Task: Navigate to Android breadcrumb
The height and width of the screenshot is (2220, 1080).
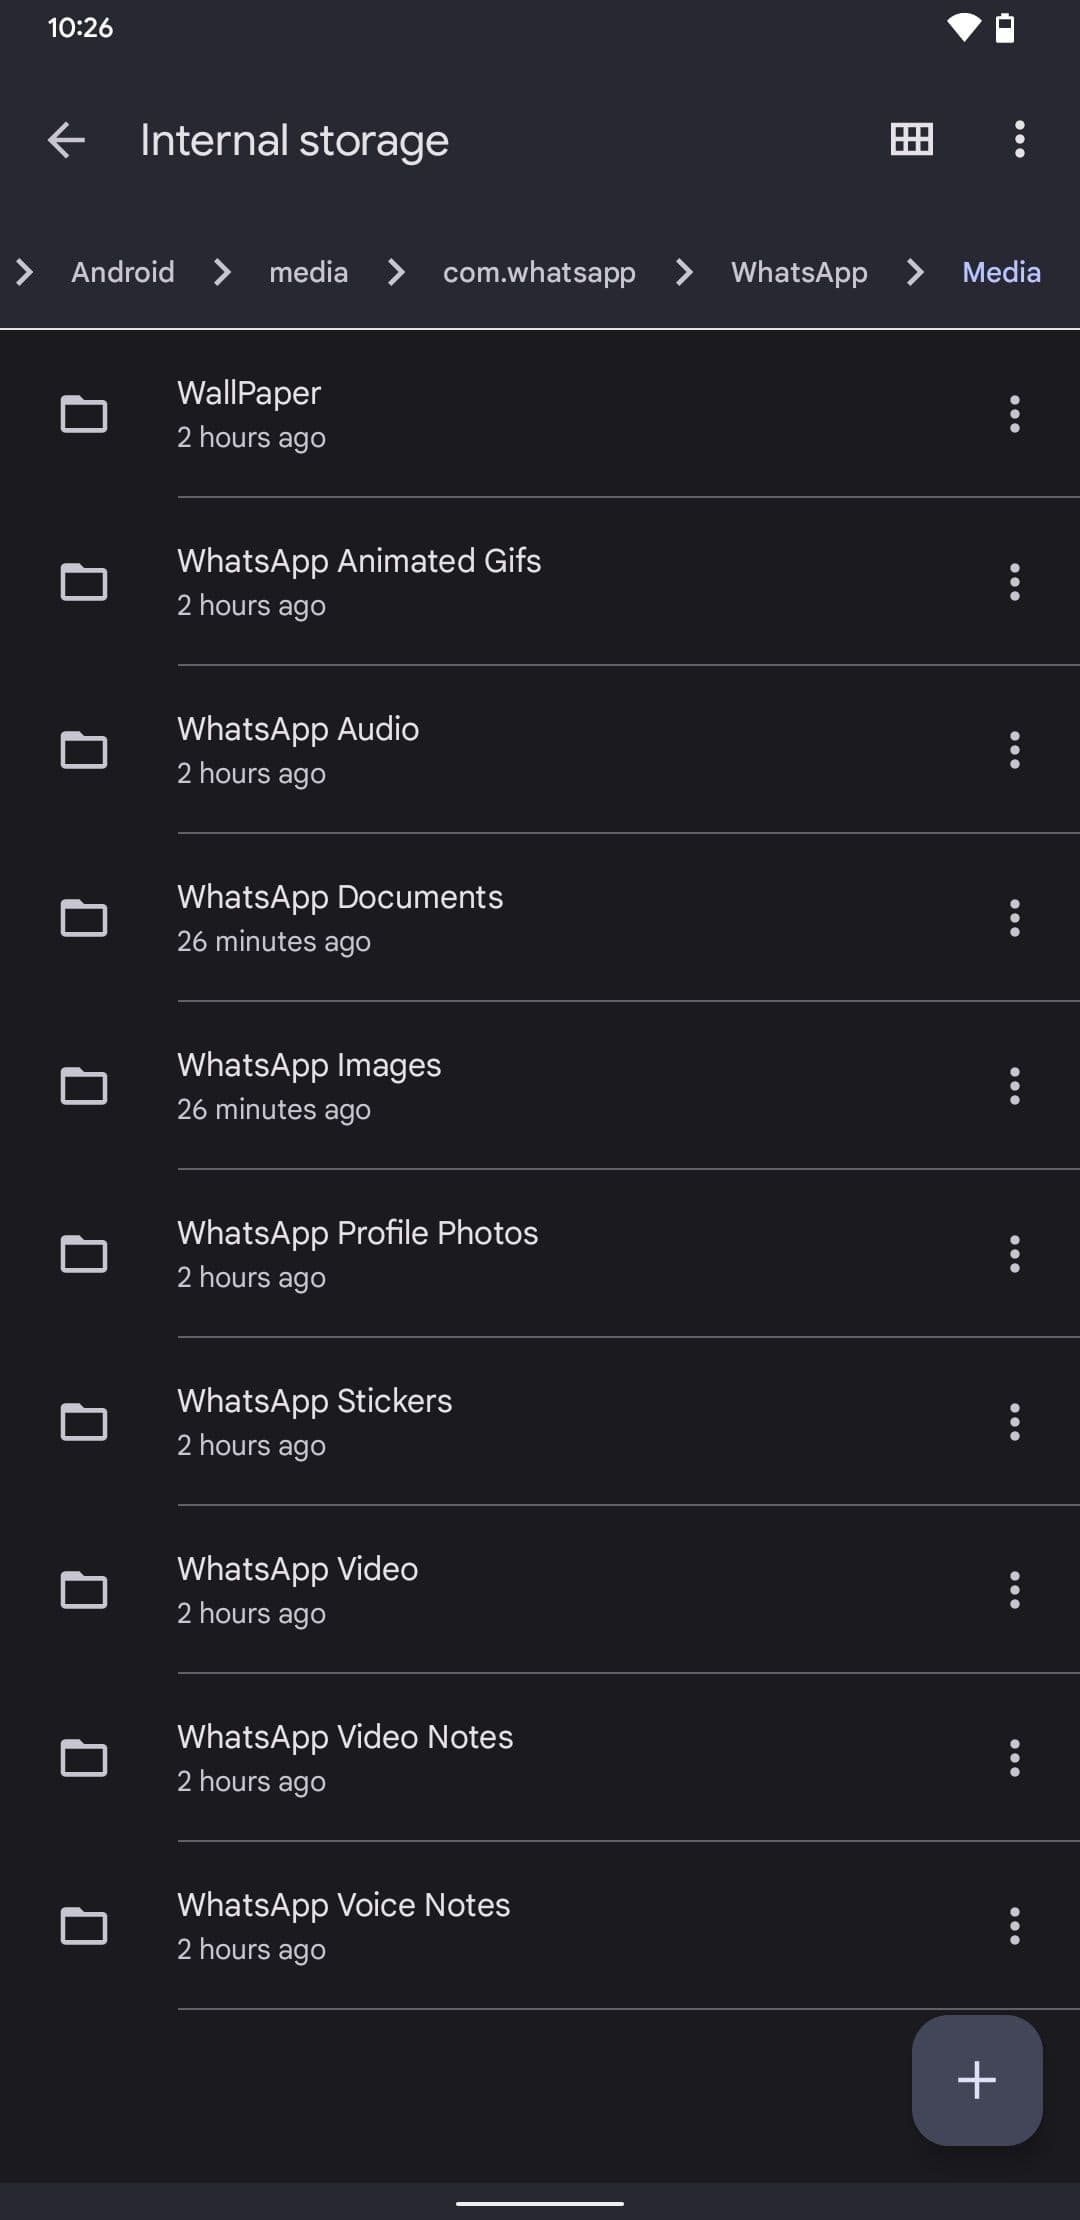Action: tap(123, 272)
